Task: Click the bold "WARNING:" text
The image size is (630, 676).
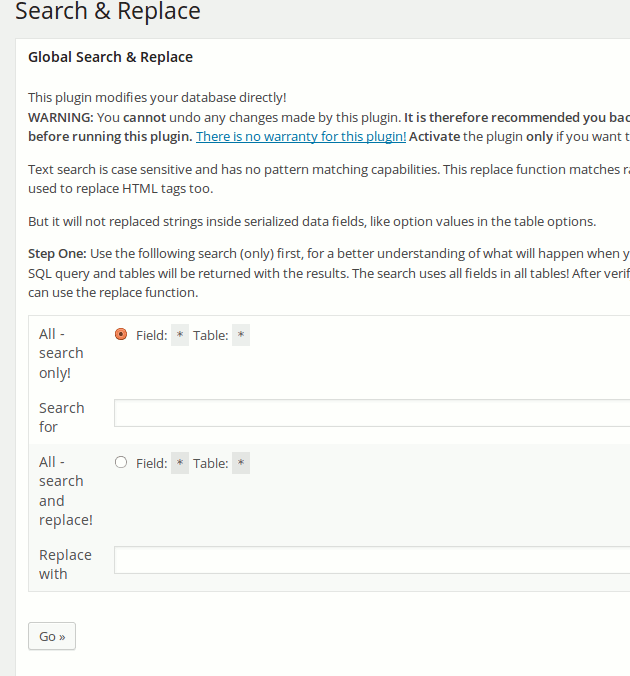Action: point(61,117)
